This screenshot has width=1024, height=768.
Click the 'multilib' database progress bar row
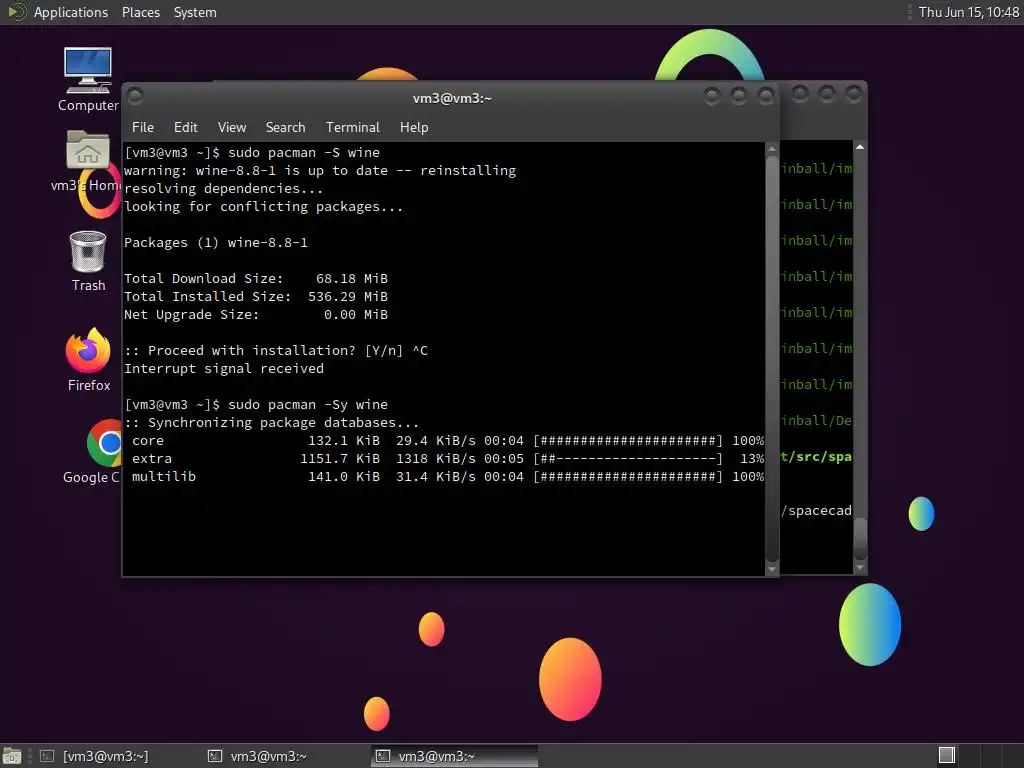[x=447, y=477]
